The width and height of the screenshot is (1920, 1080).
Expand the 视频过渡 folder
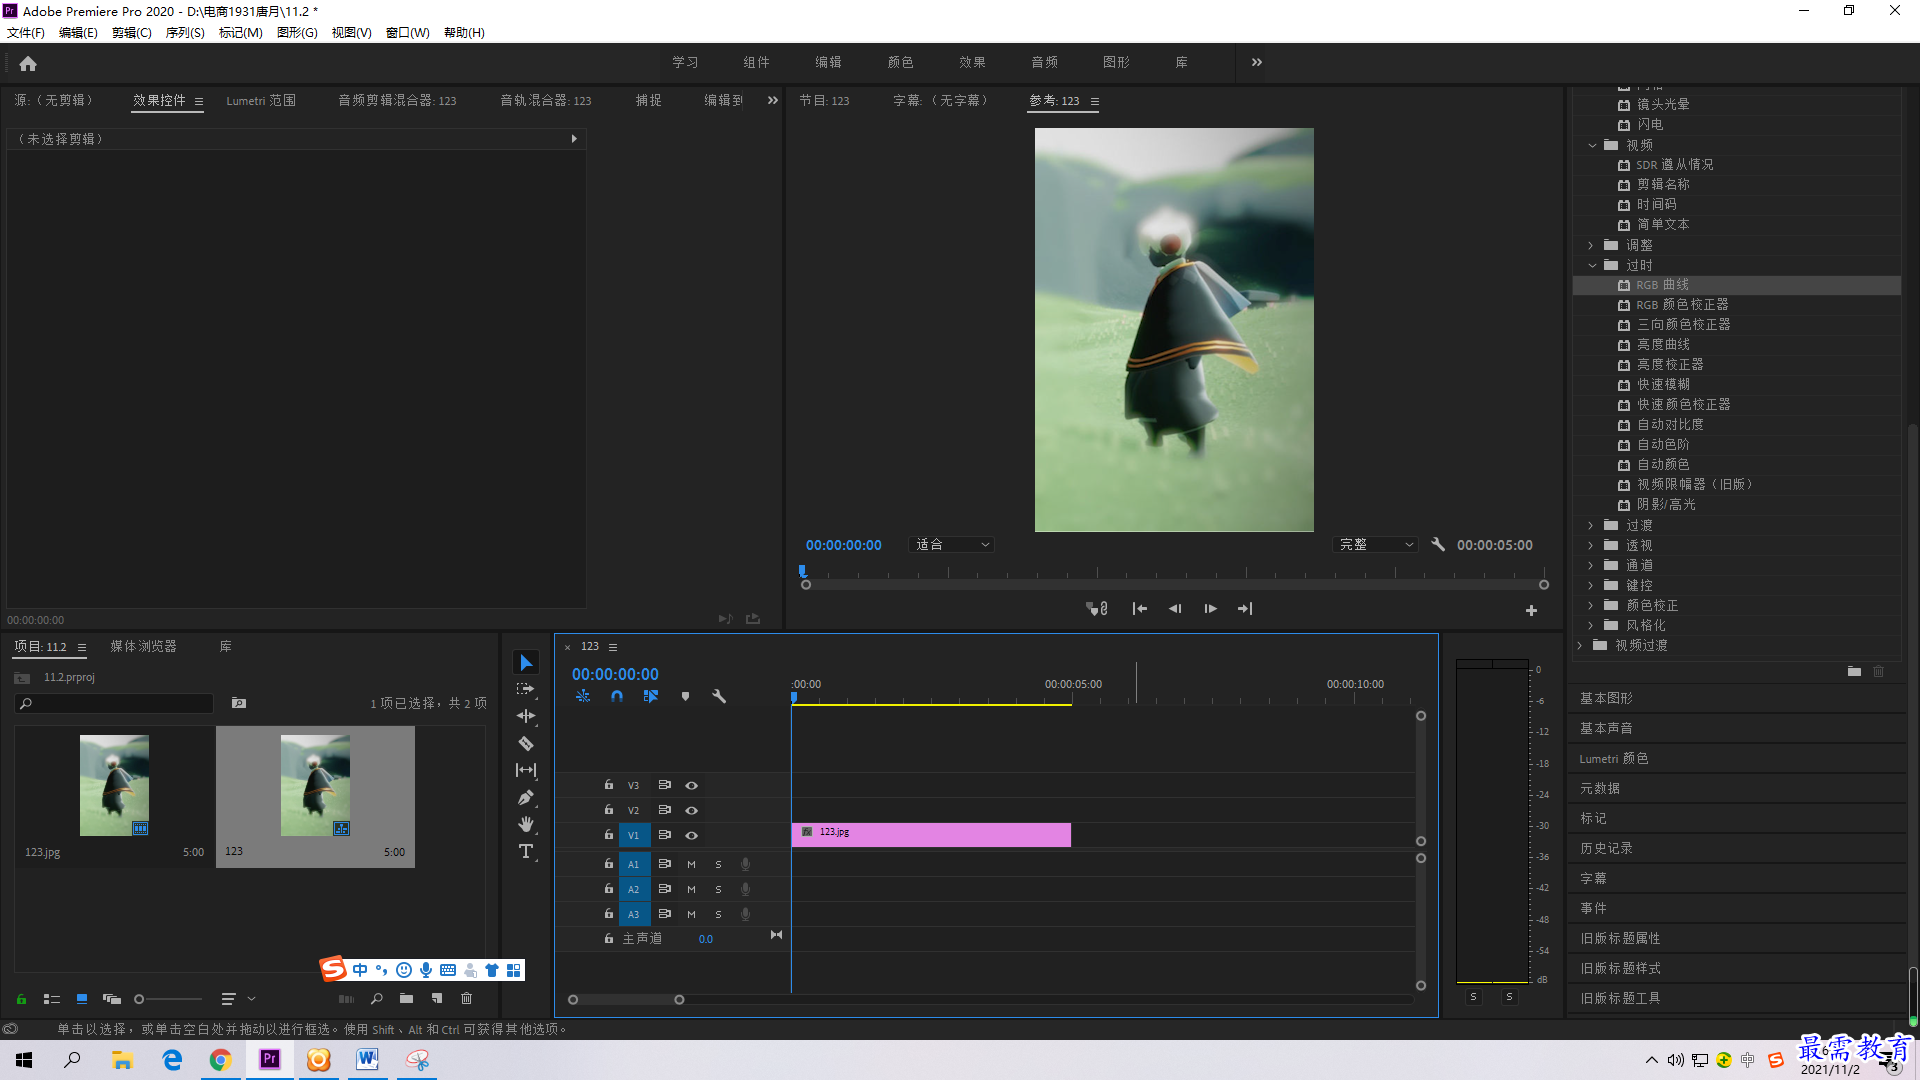coord(1580,645)
